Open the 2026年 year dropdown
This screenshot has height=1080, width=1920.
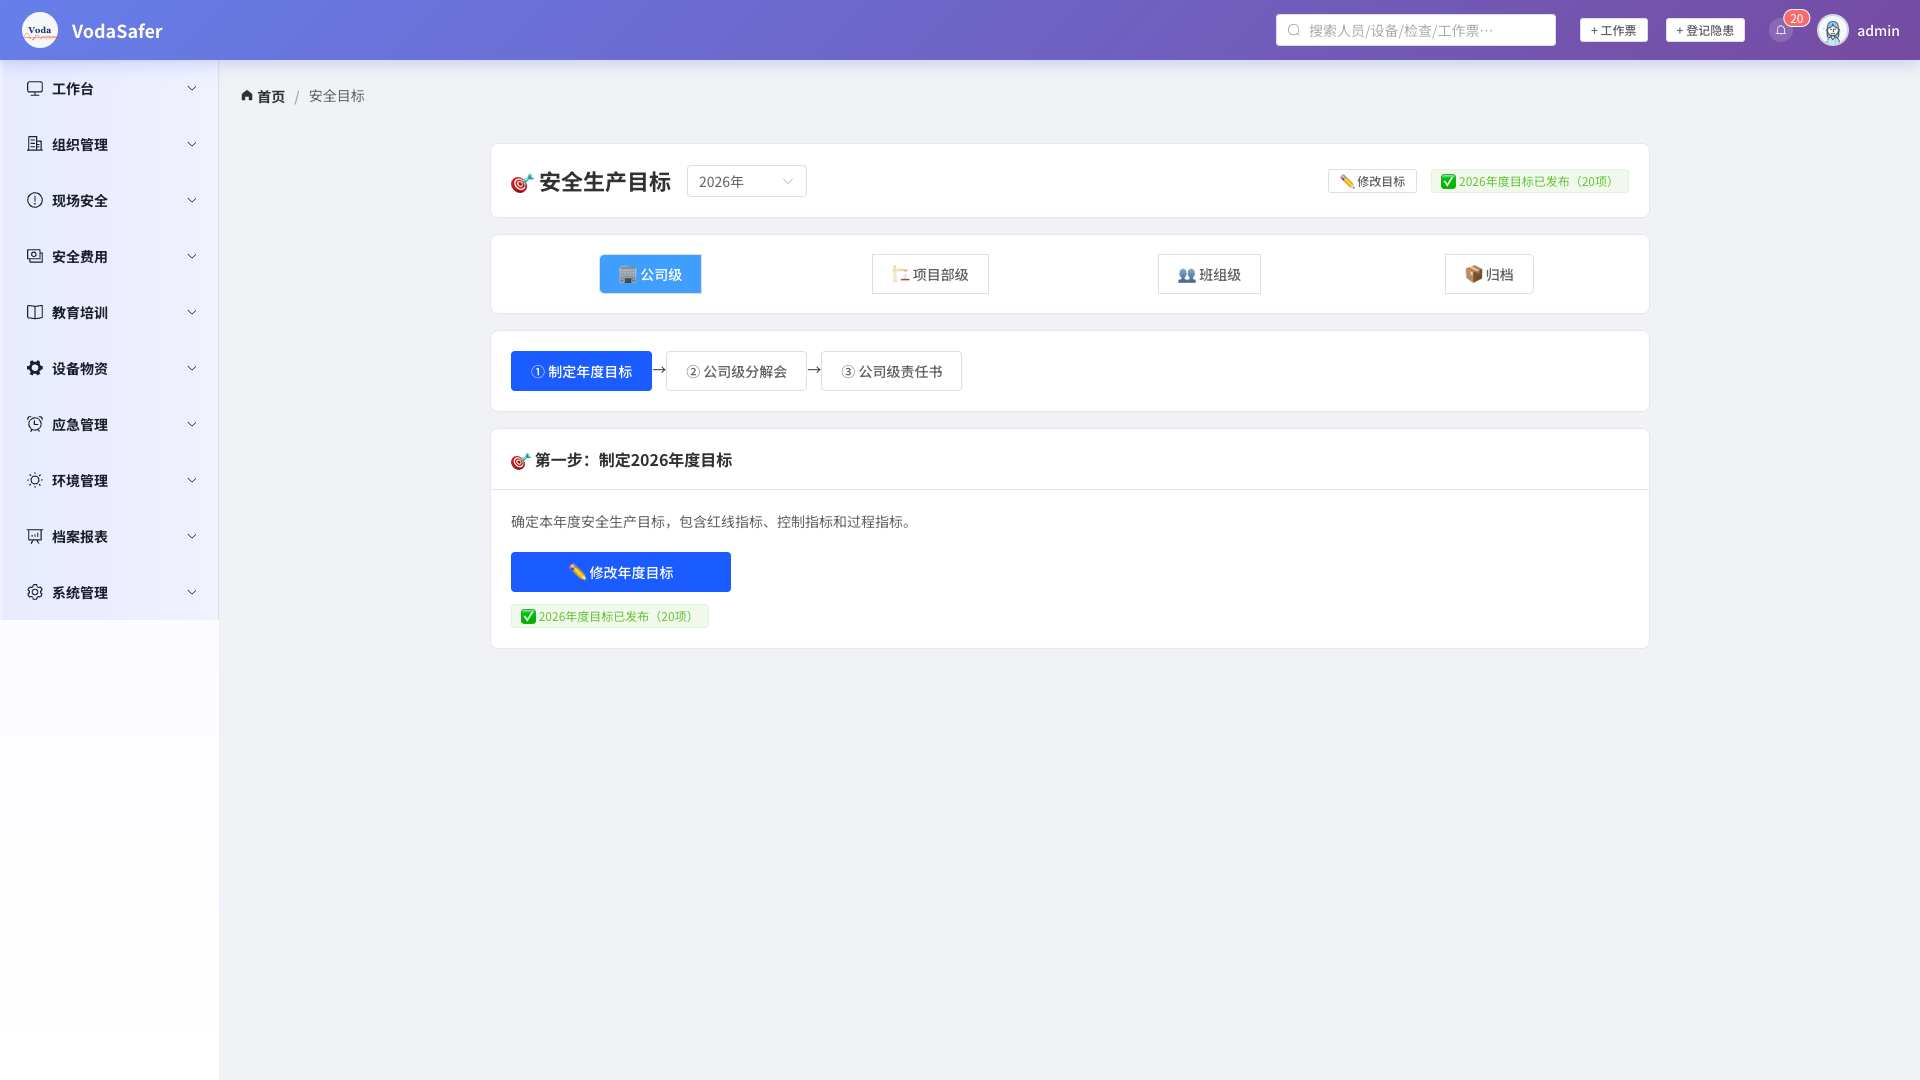(x=746, y=181)
